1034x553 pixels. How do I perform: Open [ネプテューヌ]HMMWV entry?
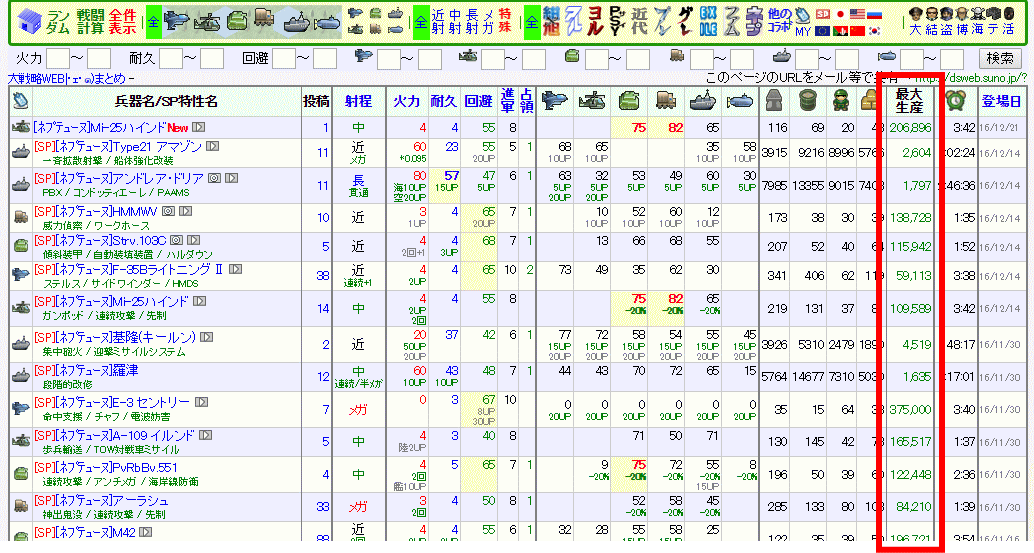(x=96, y=211)
